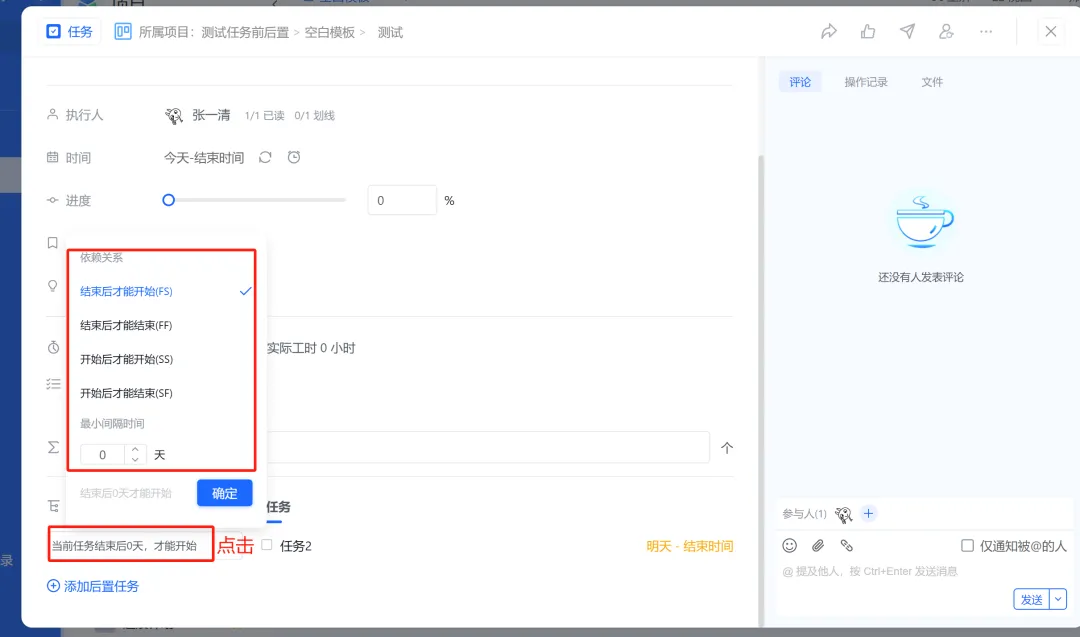Enable 仅通知被@的人 checkbox

point(967,545)
